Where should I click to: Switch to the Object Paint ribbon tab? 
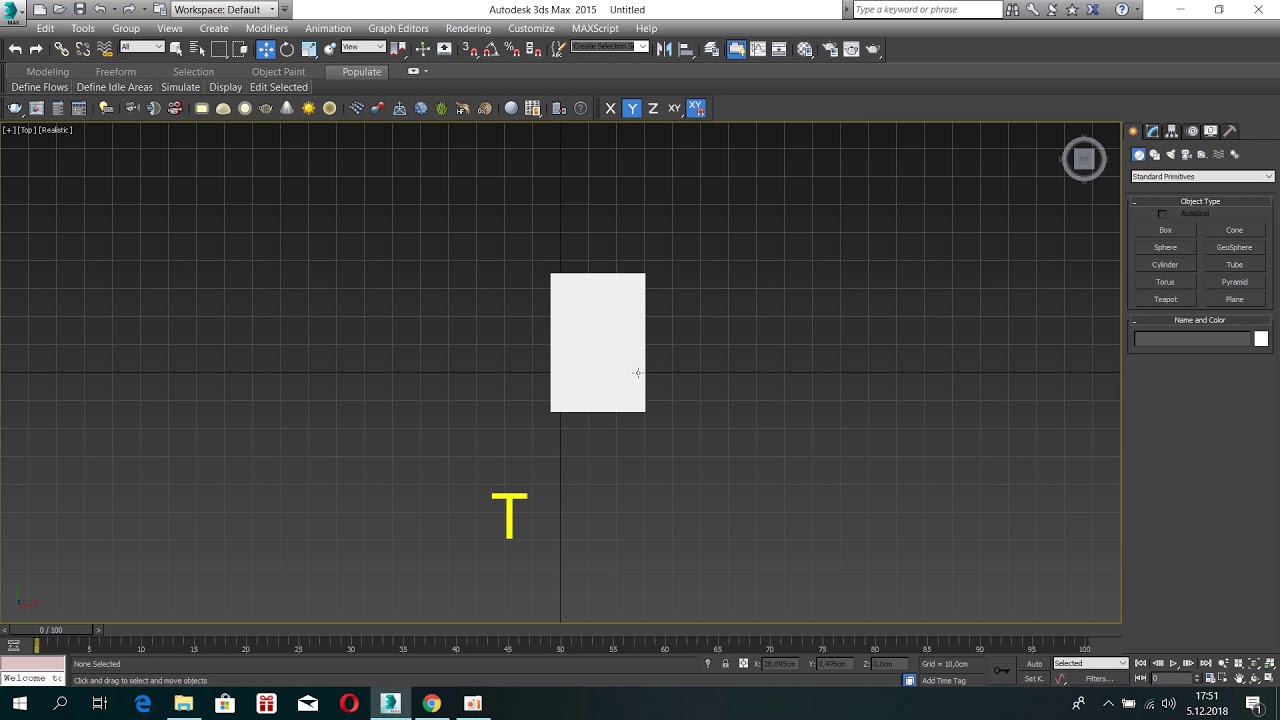278,72
